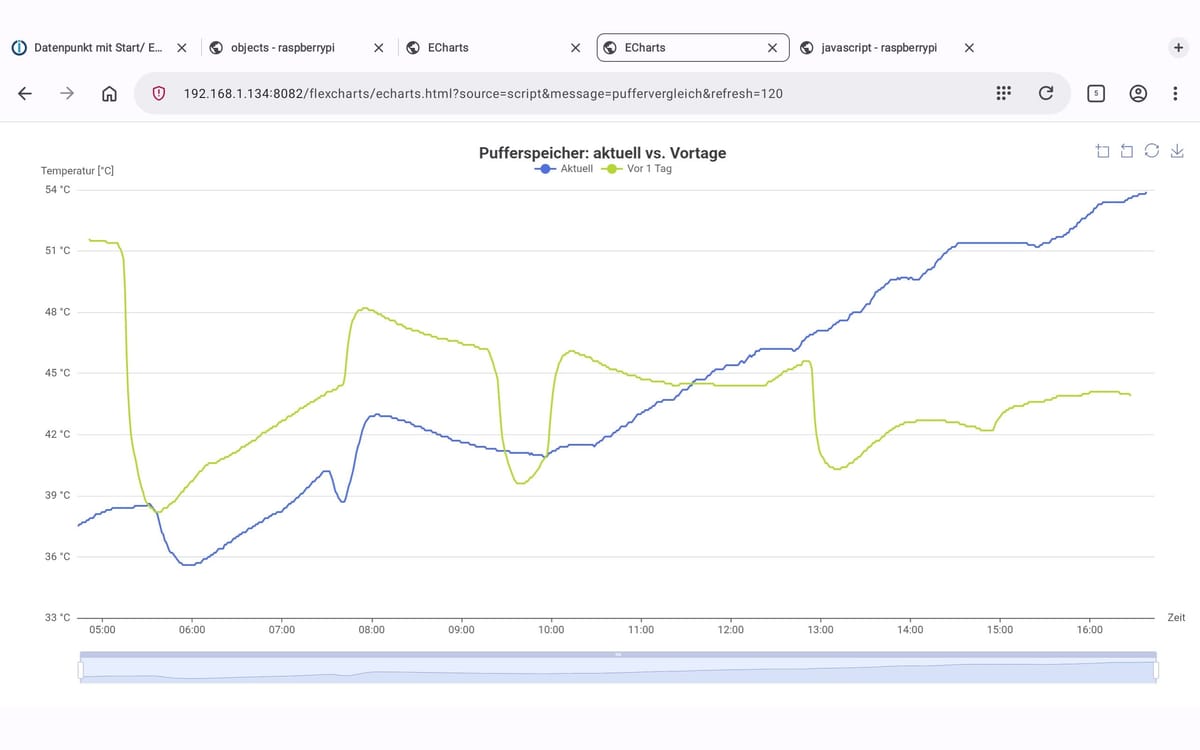This screenshot has width=1200, height=750.
Task: Switch to the 'objects - raspberrypi' tab
Action: 283,47
